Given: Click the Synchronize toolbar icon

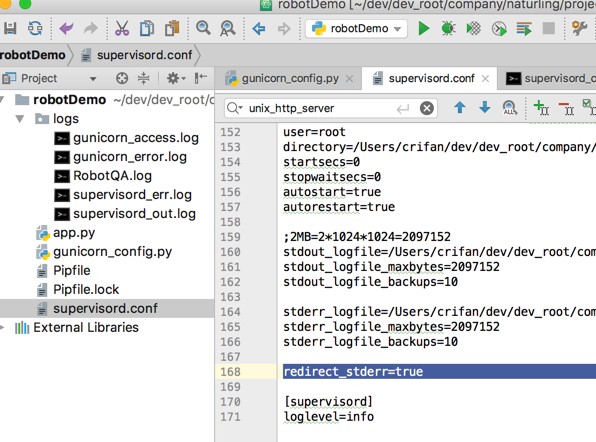Looking at the screenshot, I should (35, 29).
